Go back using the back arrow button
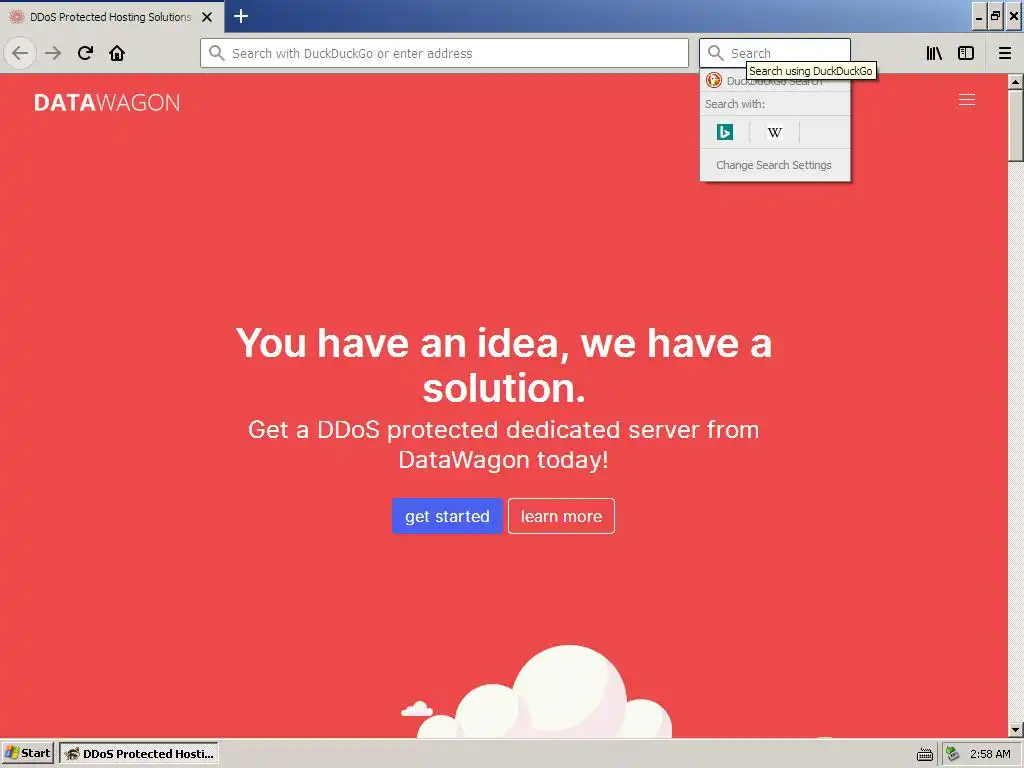 coord(20,53)
